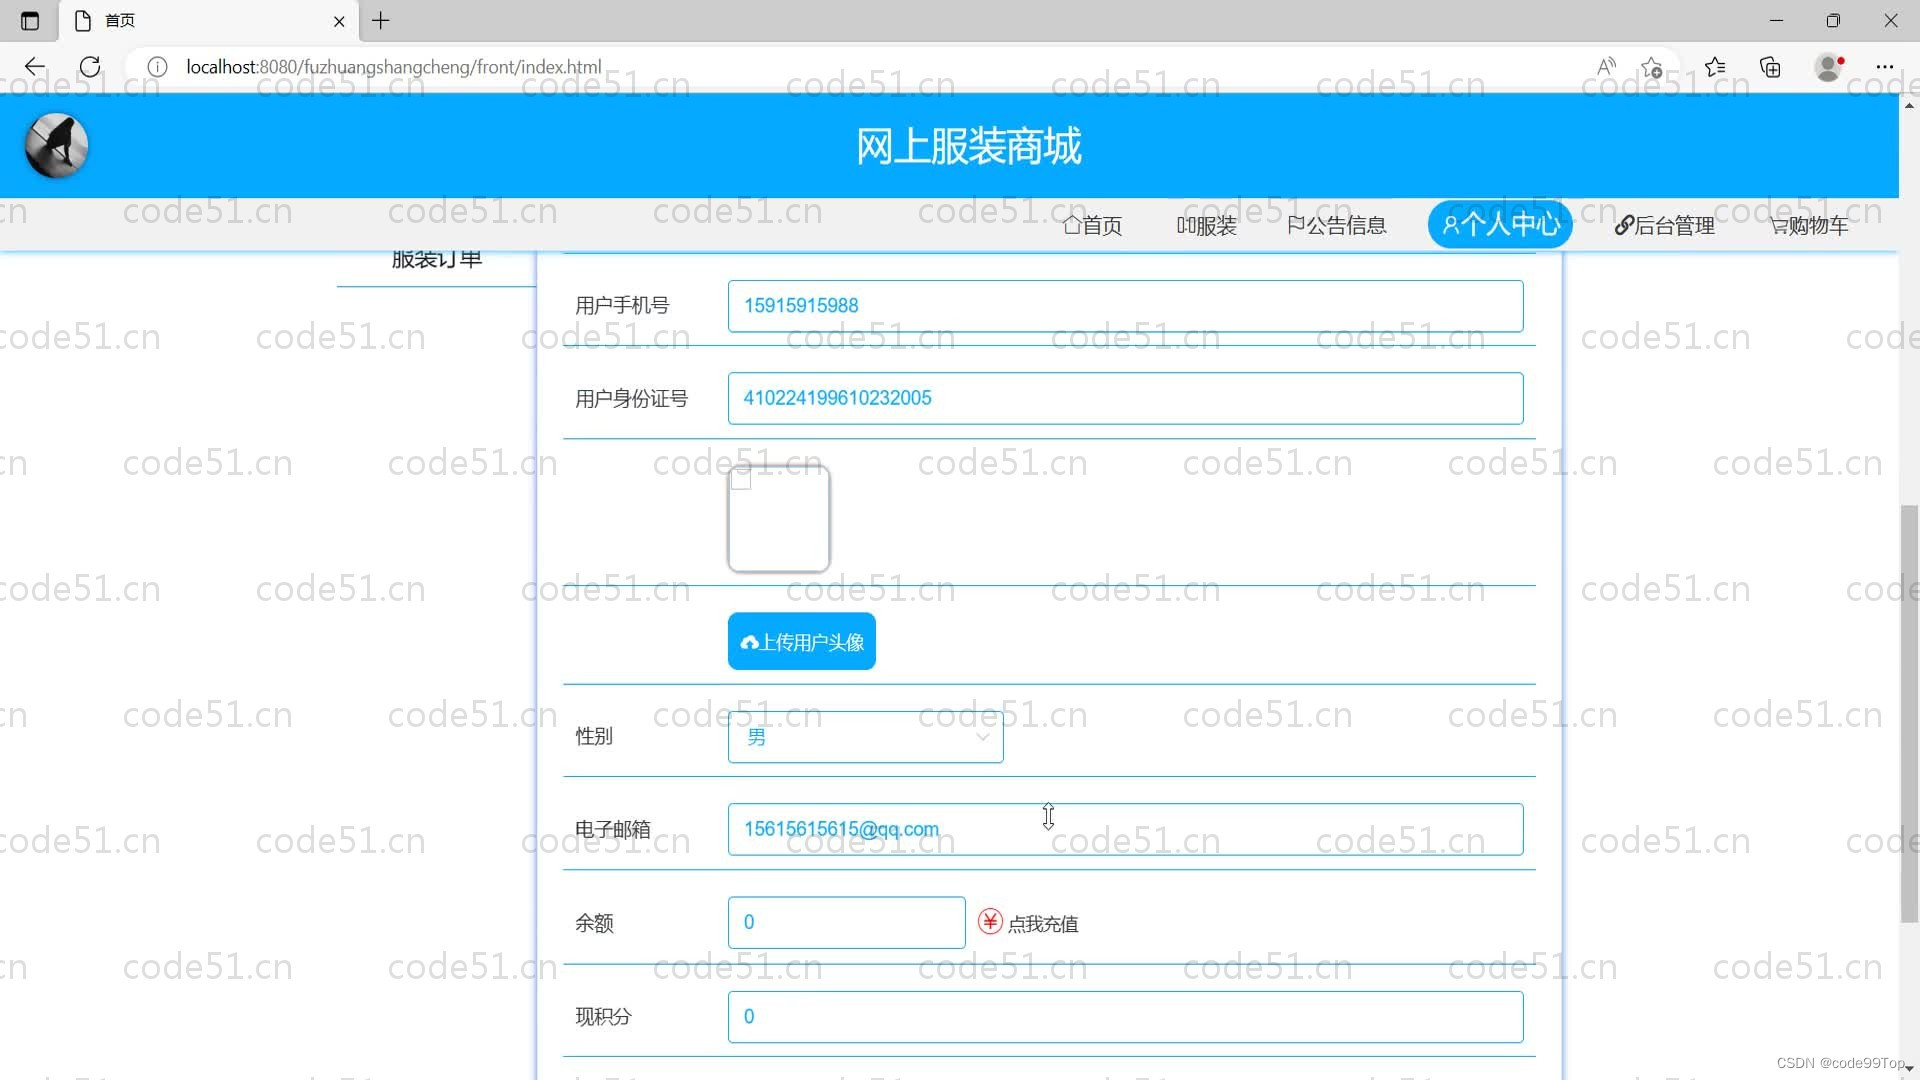Image resolution: width=1920 pixels, height=1080 pixels.
Task: Click the 用户身份证号 field label
Action: coord(632,399)
